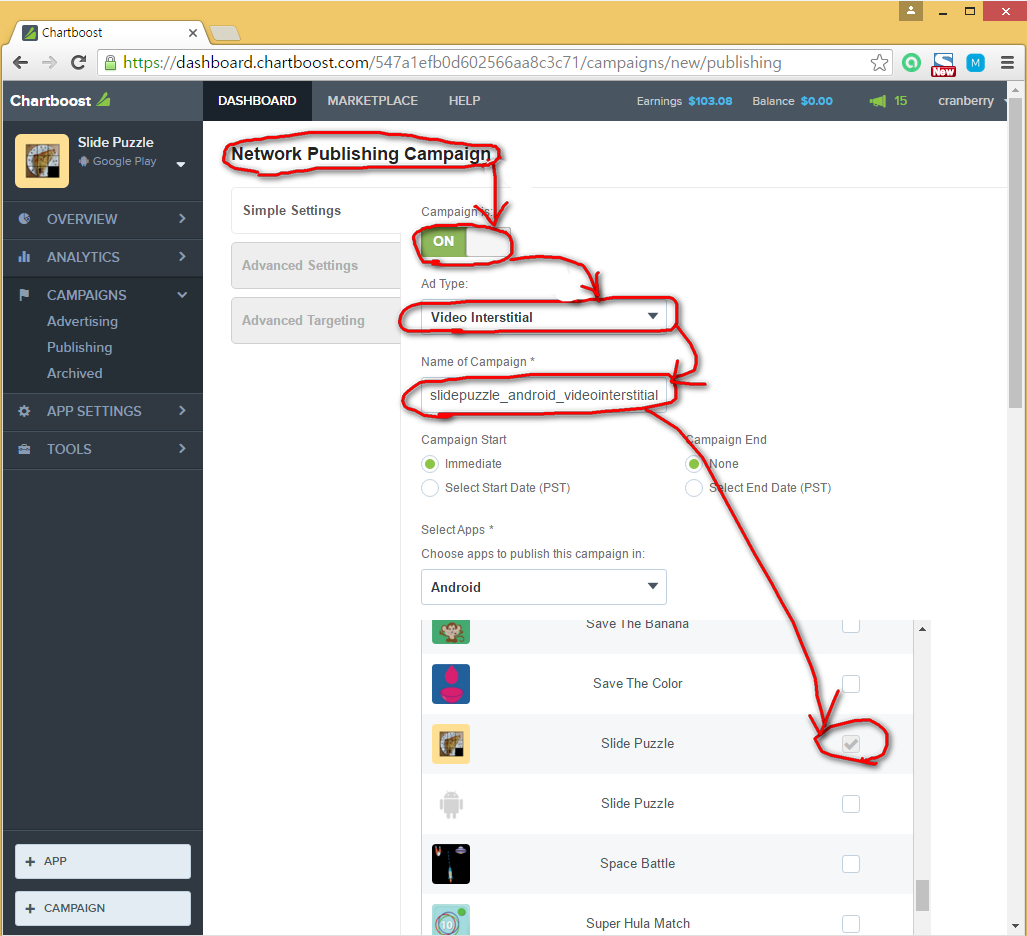Open the Marketplace nav tab

[373, 101]
